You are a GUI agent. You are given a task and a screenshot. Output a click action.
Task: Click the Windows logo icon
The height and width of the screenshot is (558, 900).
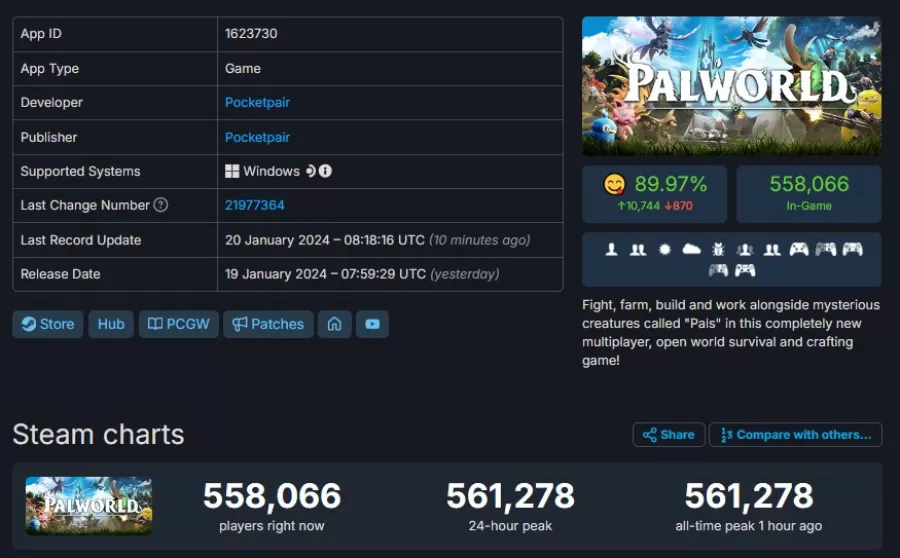tap(232, 171)
